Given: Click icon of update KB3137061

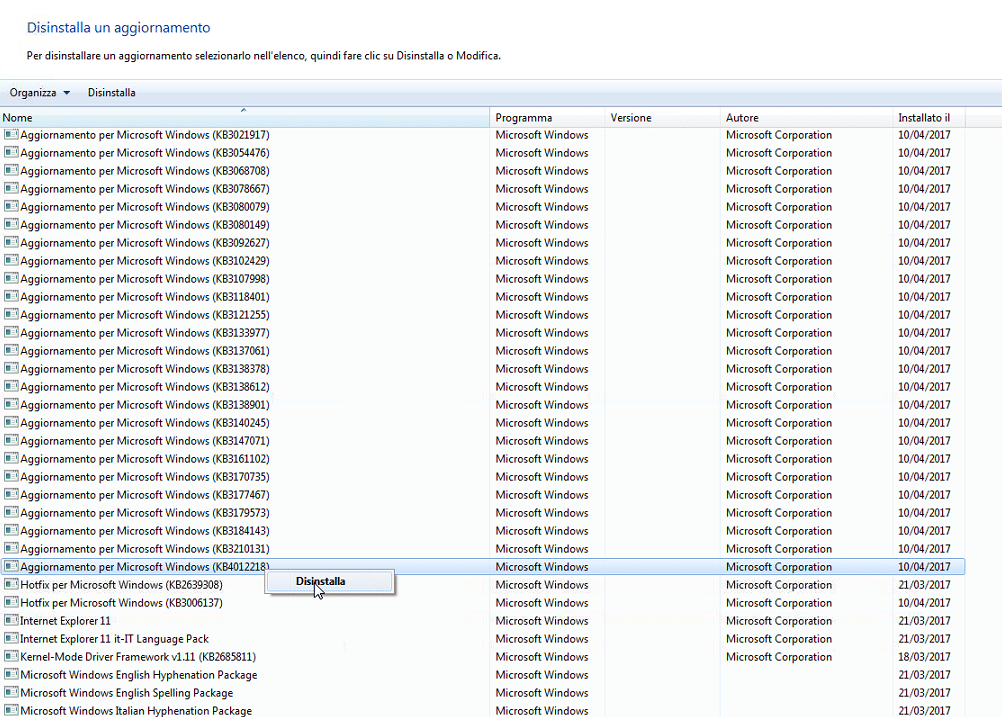Looking at the screenshot, I should click(11, 350).
